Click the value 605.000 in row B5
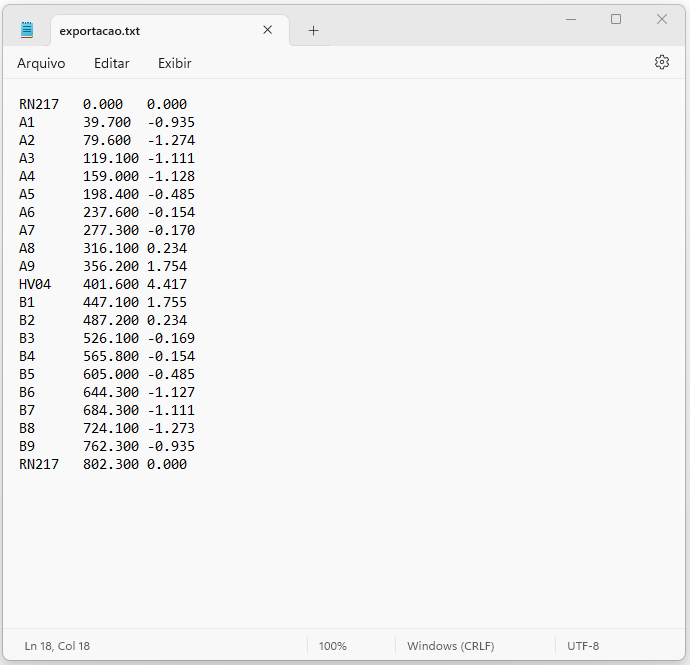Image resolution: width=690 pixels, height=665 pixels. tap(111, 375)
